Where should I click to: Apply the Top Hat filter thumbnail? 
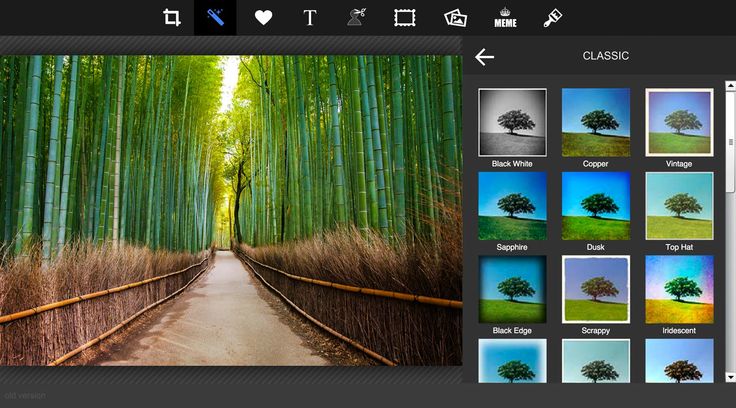click(679, 206)
